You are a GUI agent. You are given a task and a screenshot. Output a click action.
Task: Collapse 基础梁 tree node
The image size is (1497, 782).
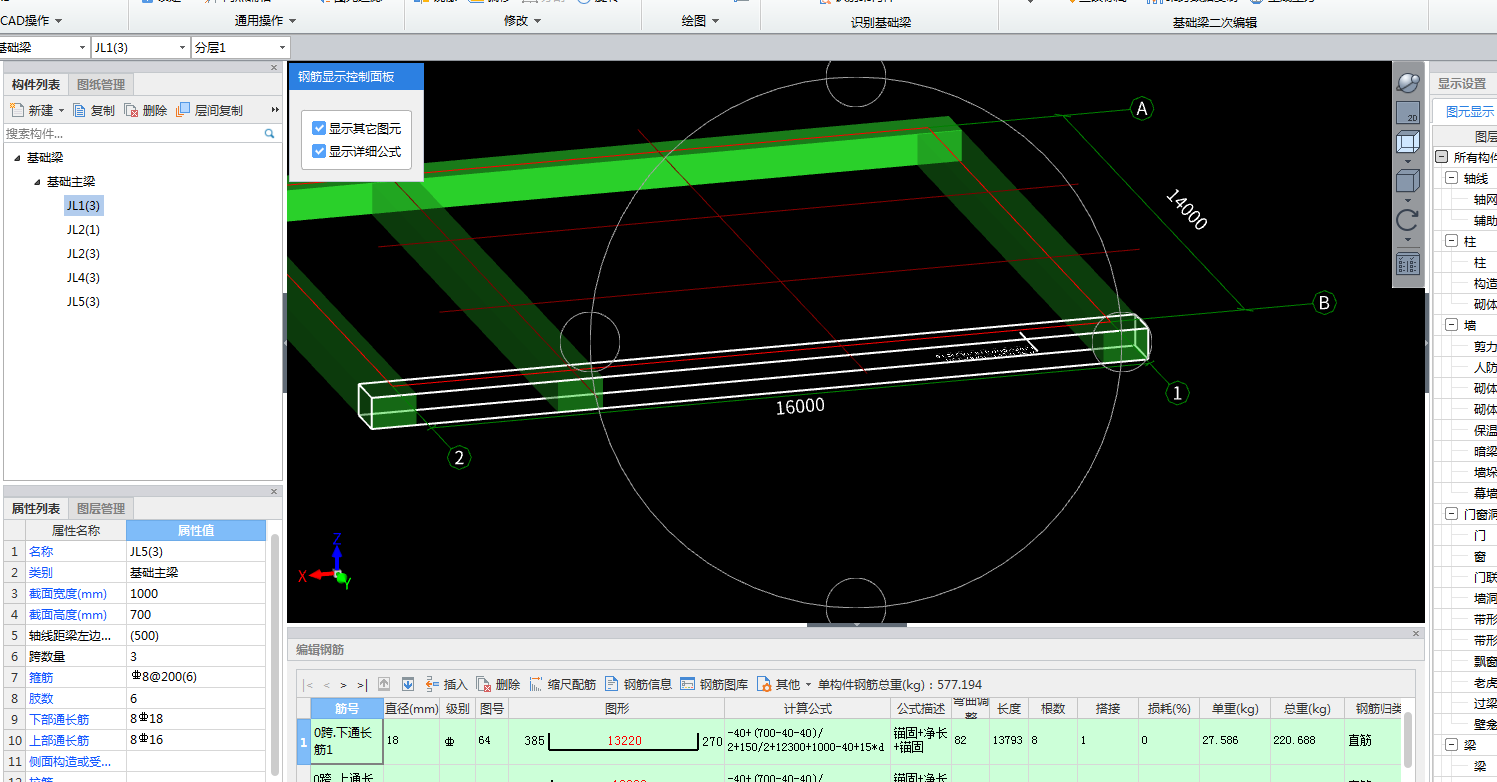coord(17,158)
